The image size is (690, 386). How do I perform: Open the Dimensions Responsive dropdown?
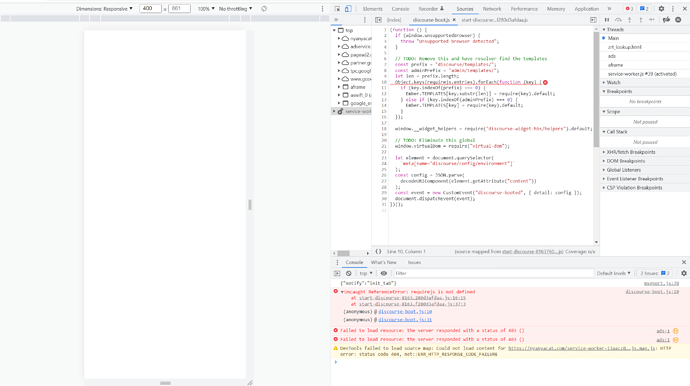click(104, 9)
